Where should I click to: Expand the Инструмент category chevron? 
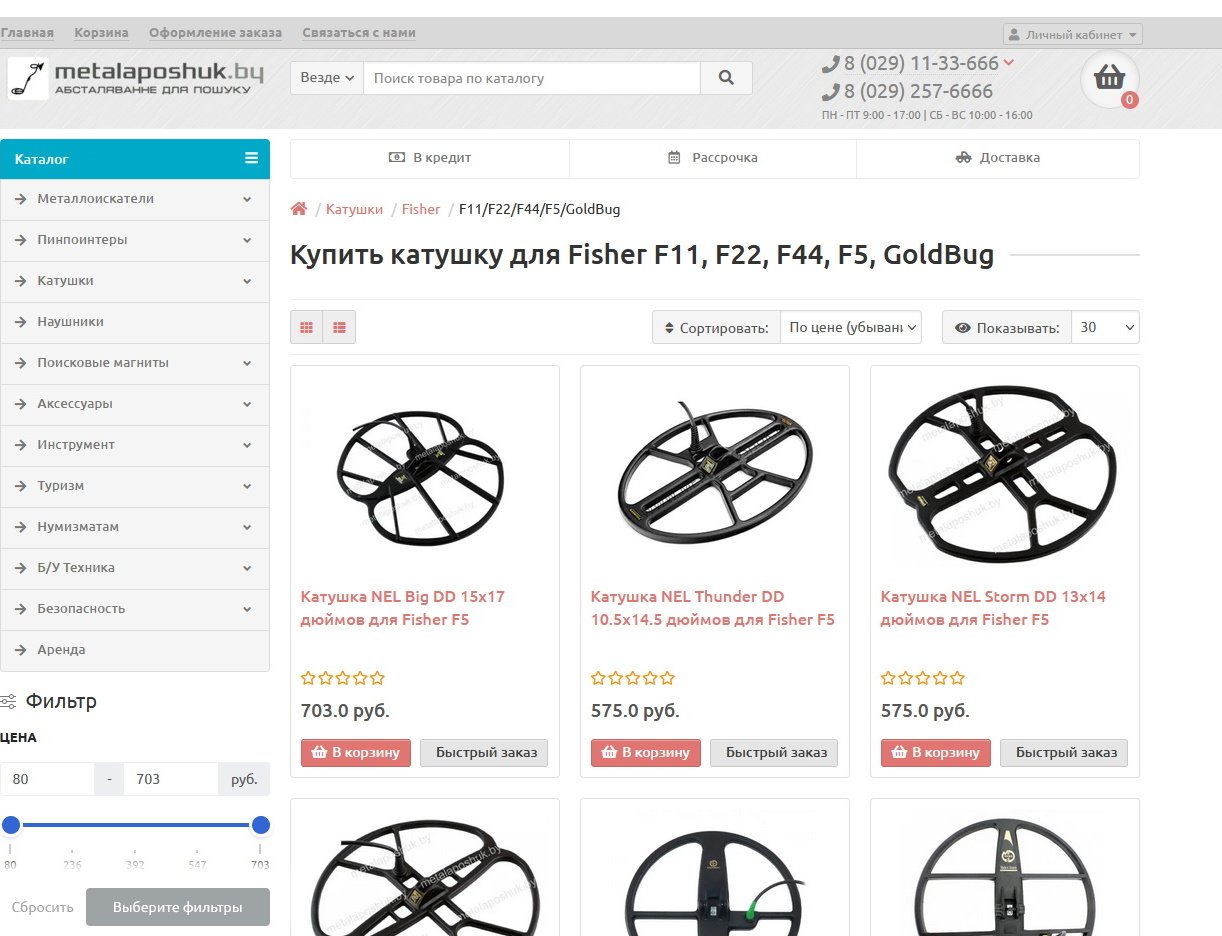click(247, 445)
